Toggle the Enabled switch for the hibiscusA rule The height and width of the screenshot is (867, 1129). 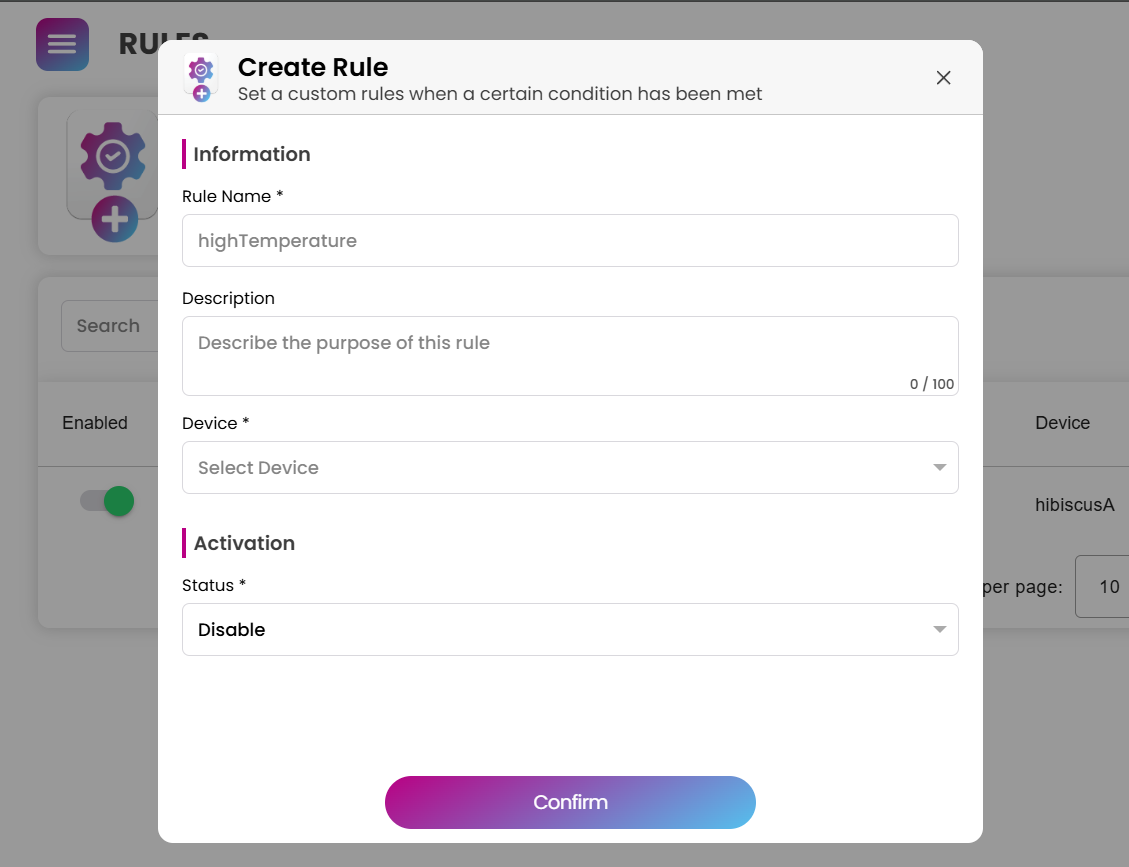pos(108,501)
